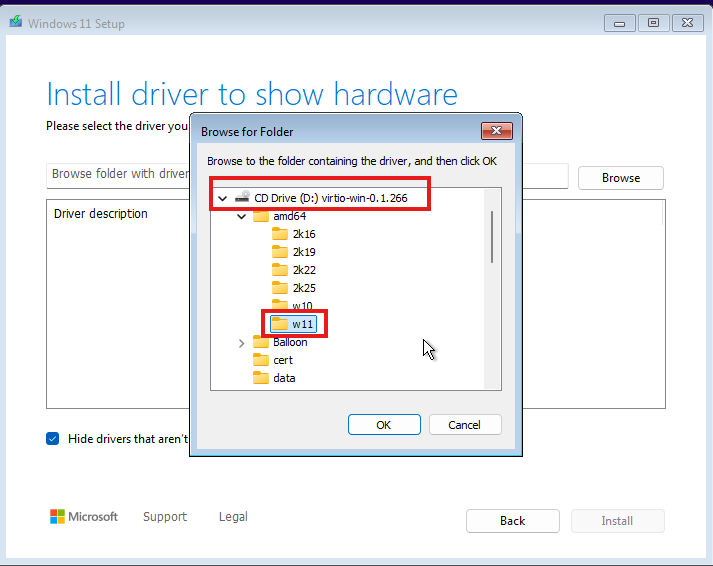Collapse the CD Drive (D:) tree node
The width and height of the screenshot is (713, 566).
[222, 198]
